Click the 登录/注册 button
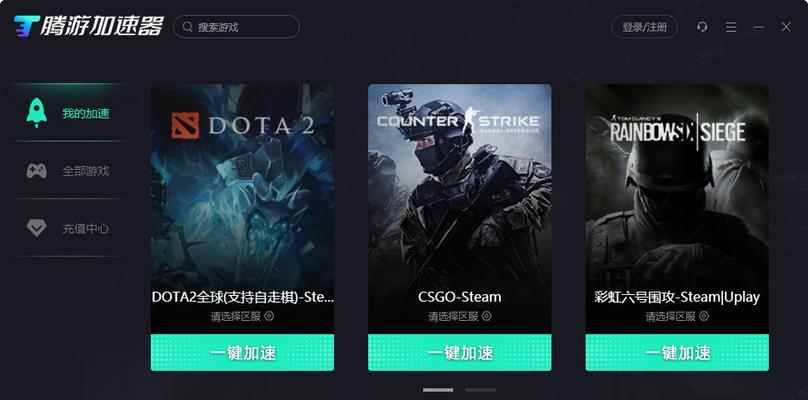Image resolution: width=808 pixels, height=400 pixels. coord(645,27)
